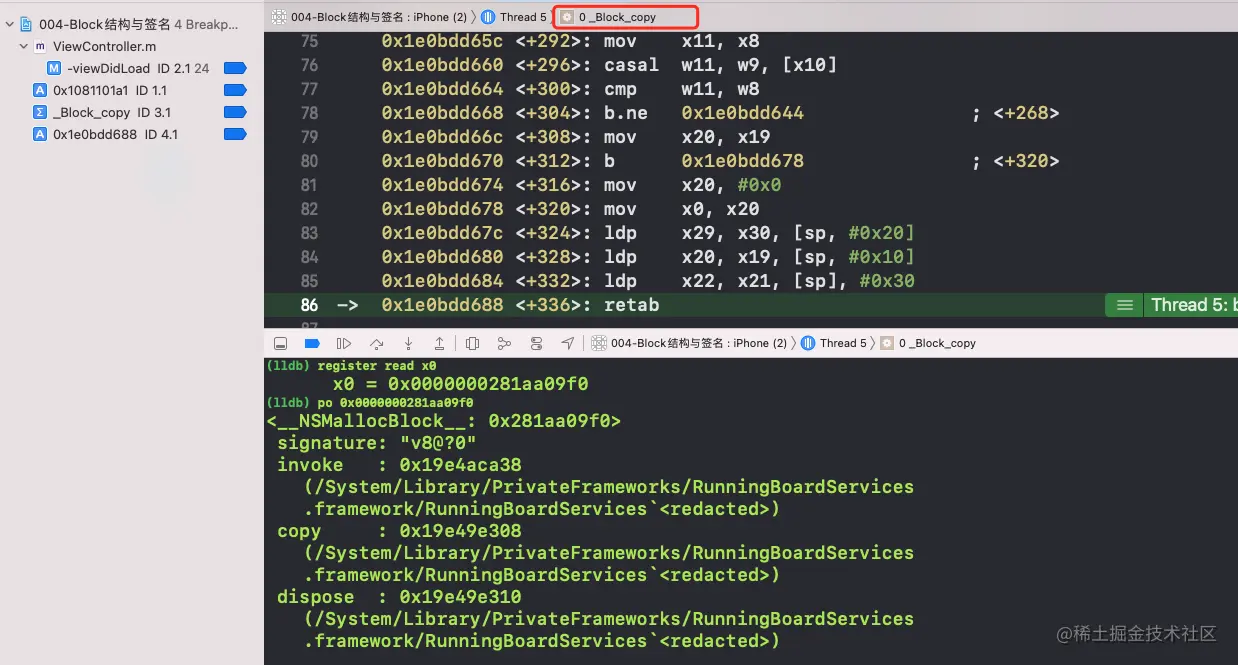This screenshot has width=1238, height=665.
Task: Click the A icon beside 0x1e0bdd688
Action: point(40,134)
